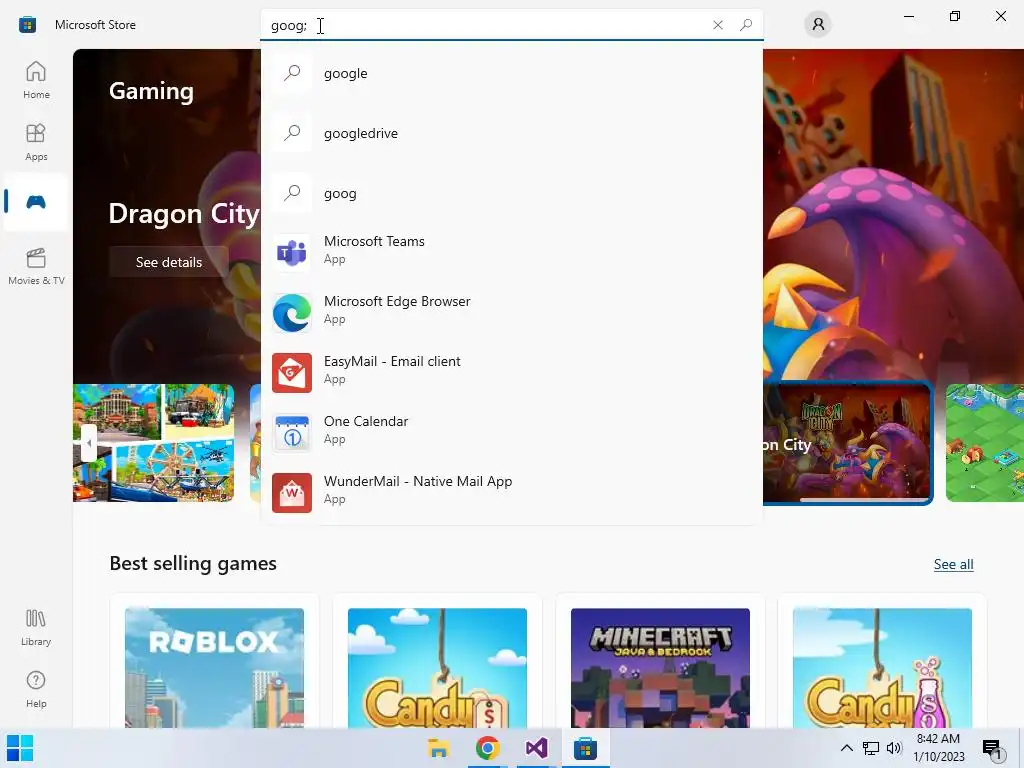Open Visual Studio from taskbar
1024x768 pixels.
[x=536, y=748]
